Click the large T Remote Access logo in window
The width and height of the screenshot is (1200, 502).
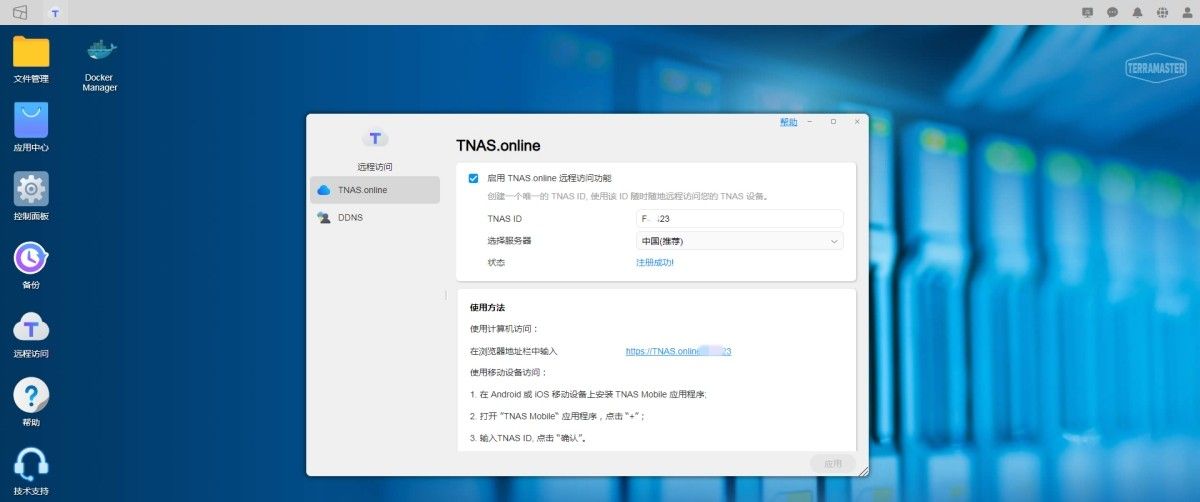click(x=375, y=138)
